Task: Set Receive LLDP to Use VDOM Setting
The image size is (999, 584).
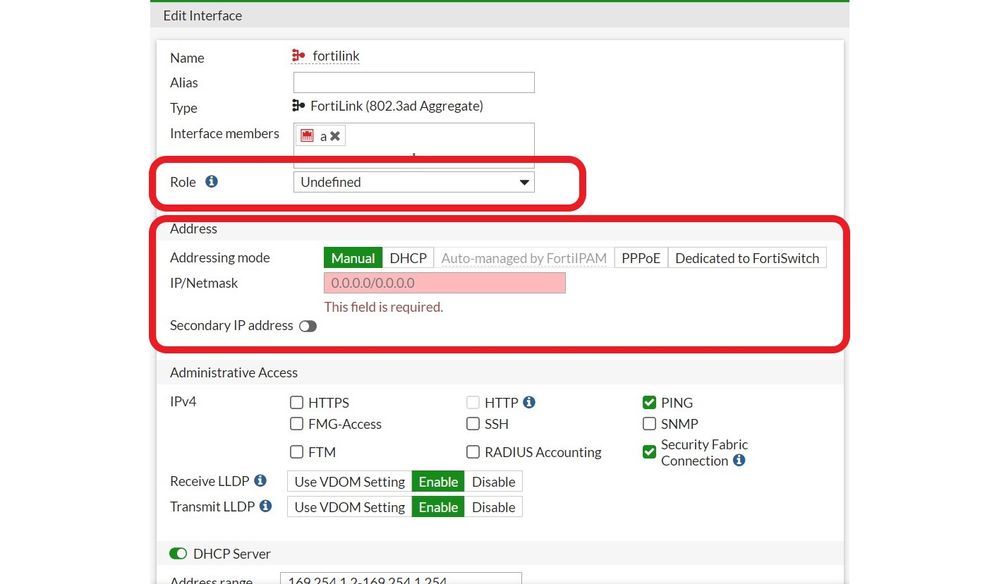Action: click(x=349, y=481)
